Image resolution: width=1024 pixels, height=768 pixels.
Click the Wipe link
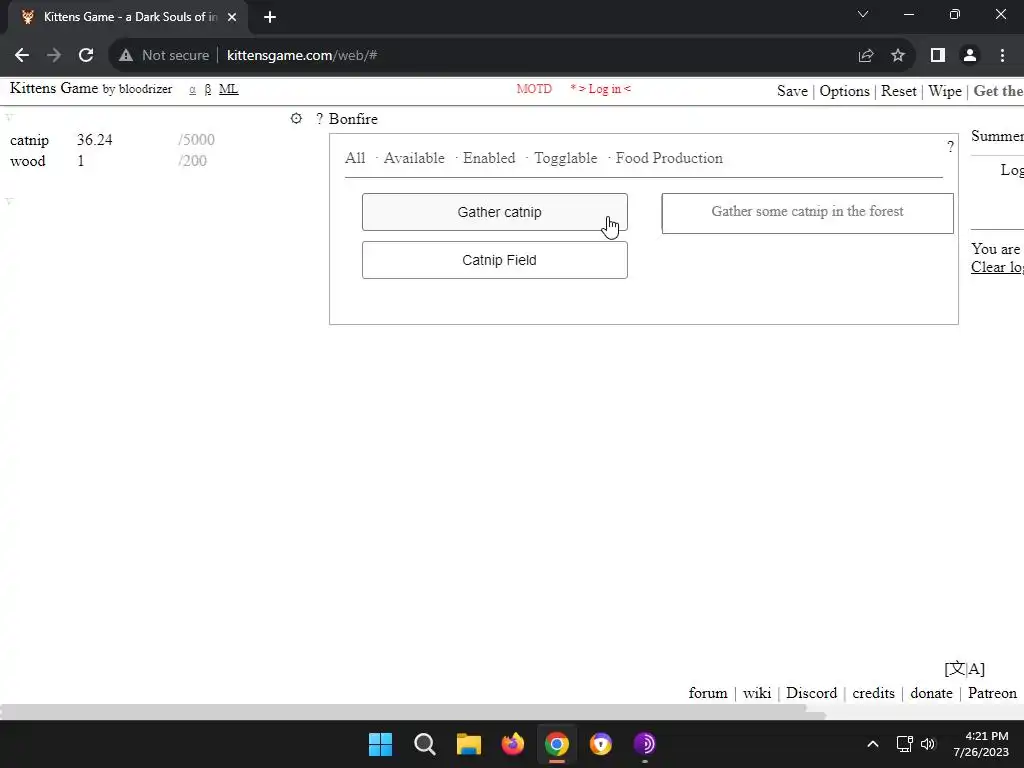(945, 91)
